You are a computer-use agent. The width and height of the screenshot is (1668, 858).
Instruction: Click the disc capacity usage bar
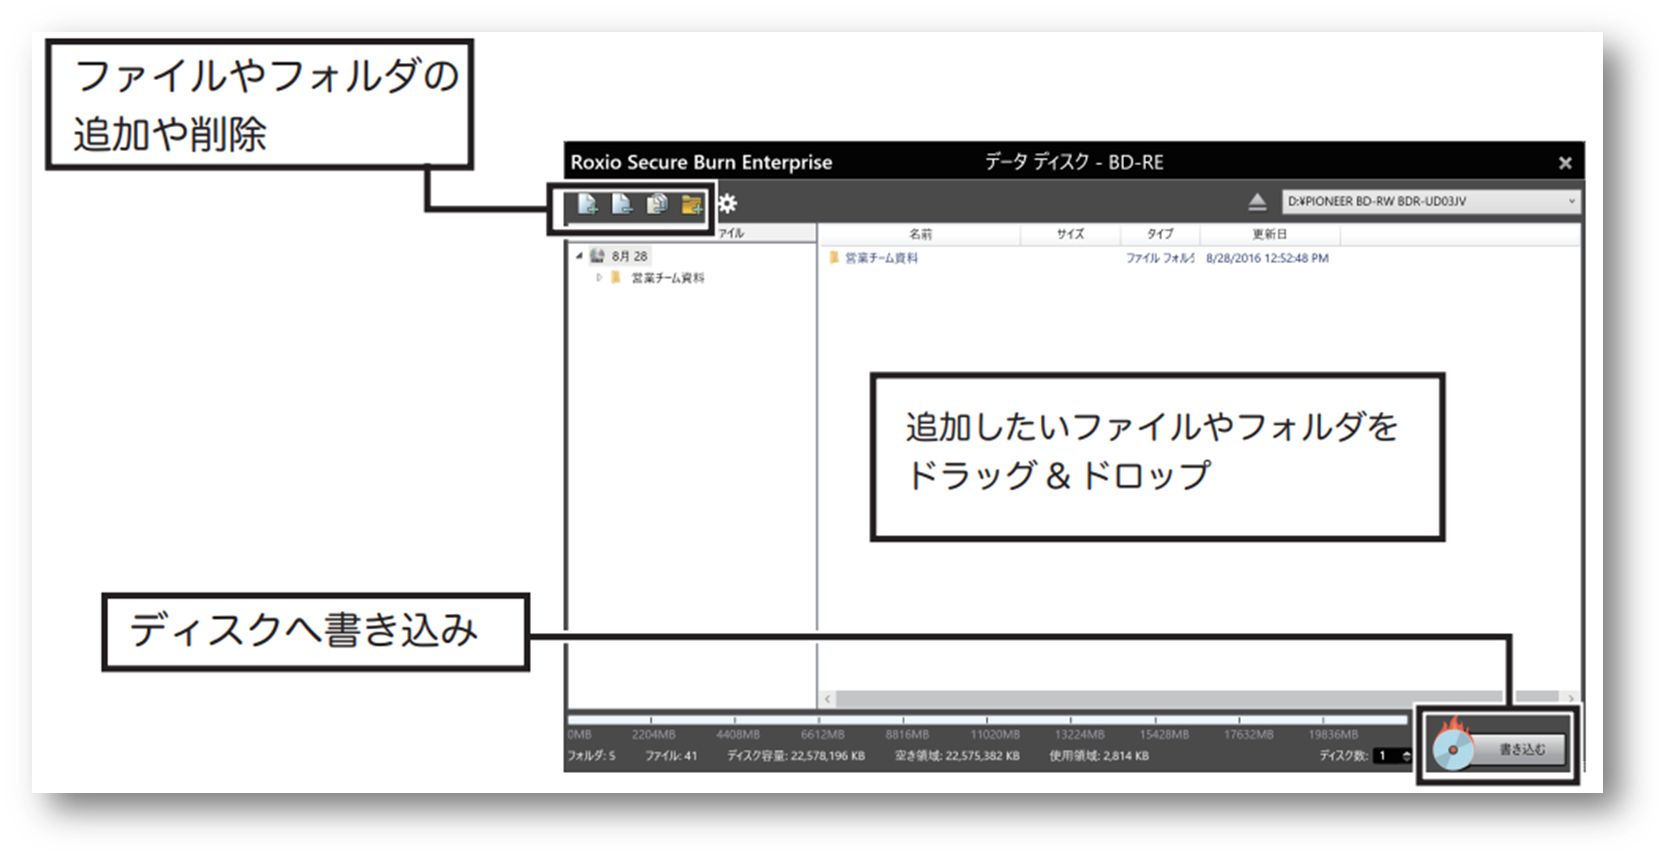click(988, 719)
